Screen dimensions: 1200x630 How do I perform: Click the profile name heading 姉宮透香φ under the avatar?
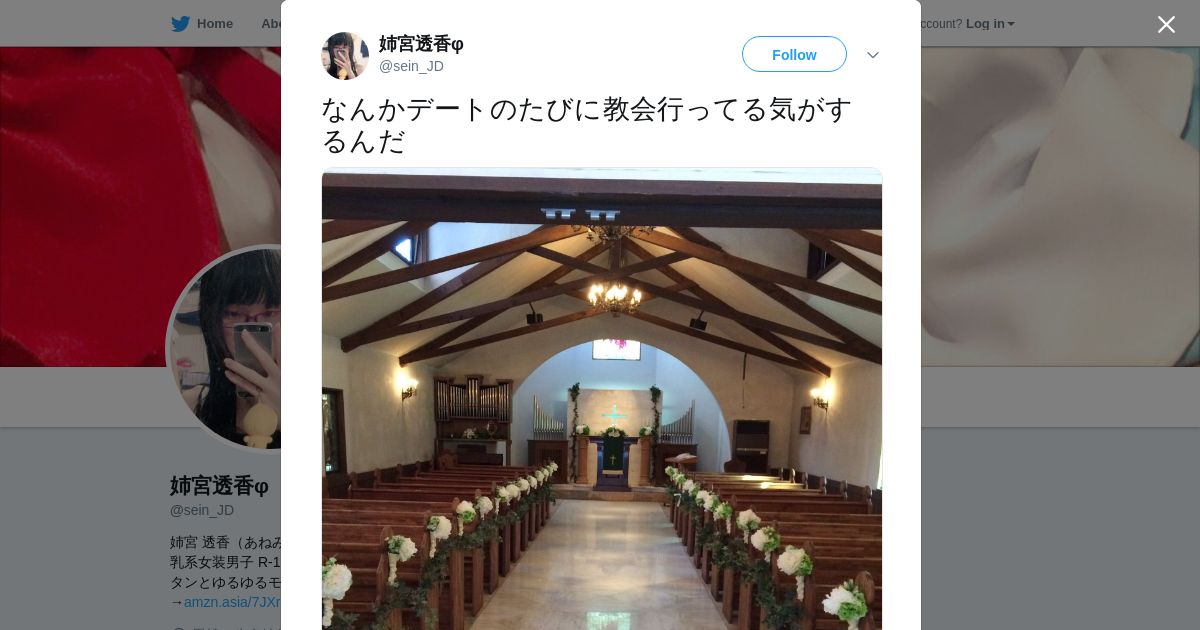[219, 486]
